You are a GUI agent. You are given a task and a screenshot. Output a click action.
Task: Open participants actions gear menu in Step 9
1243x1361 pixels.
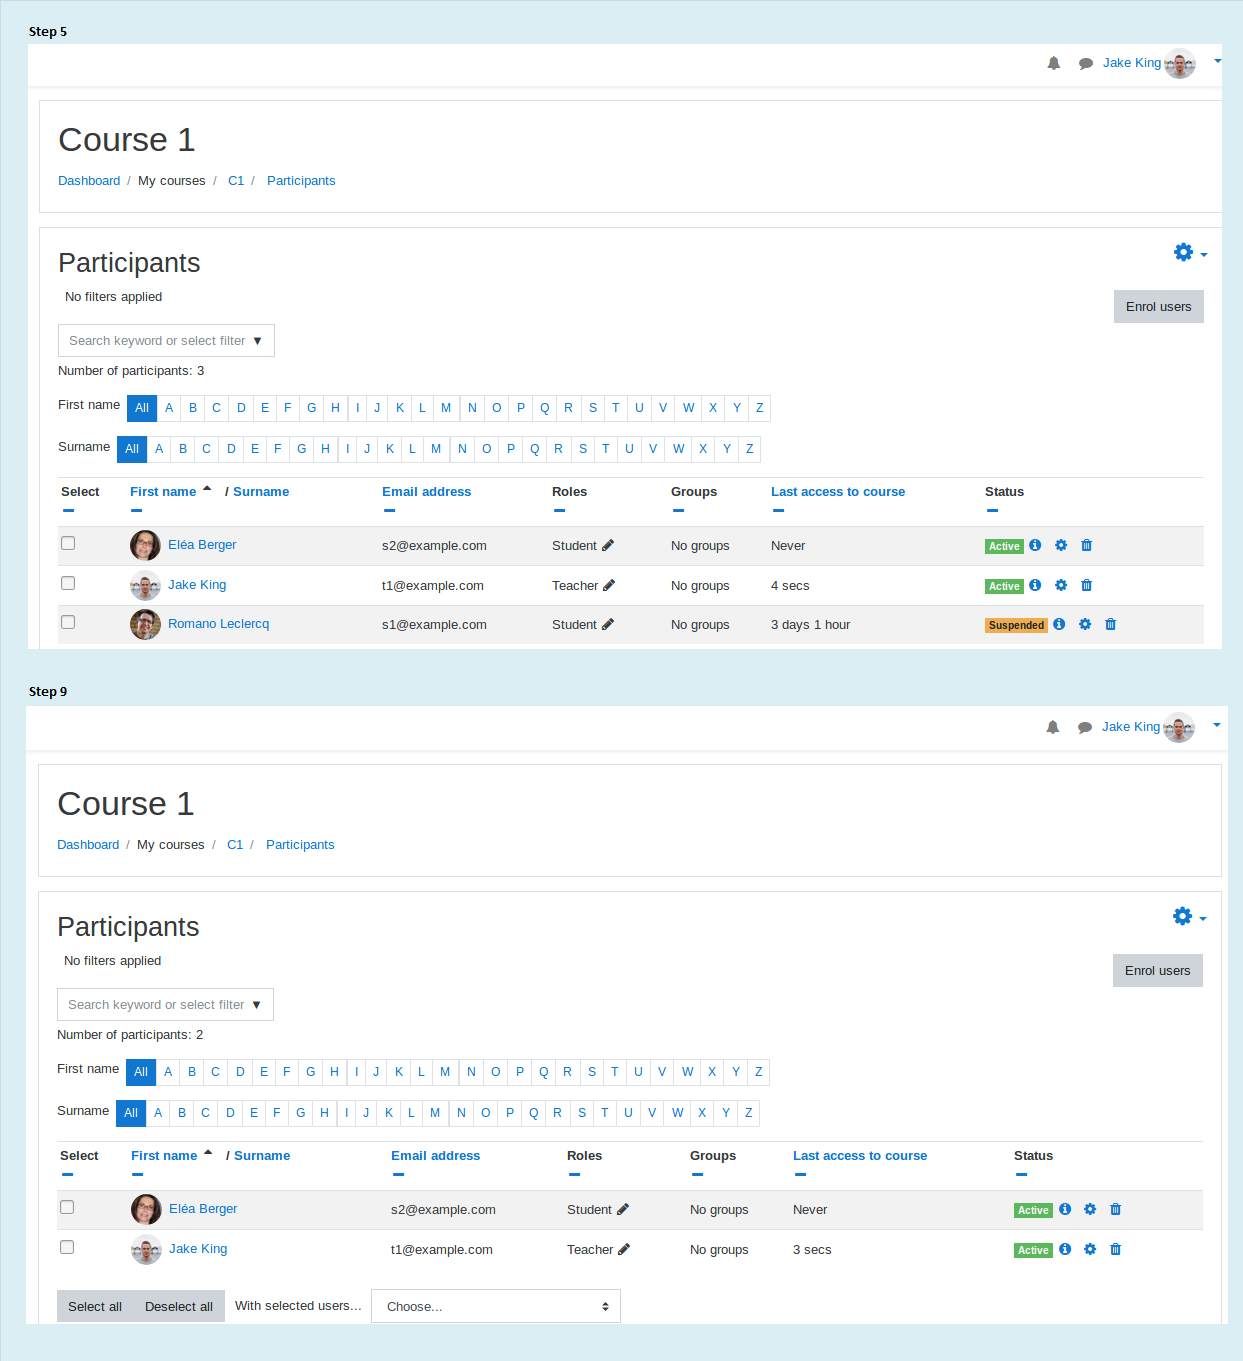pos(1189,917)
